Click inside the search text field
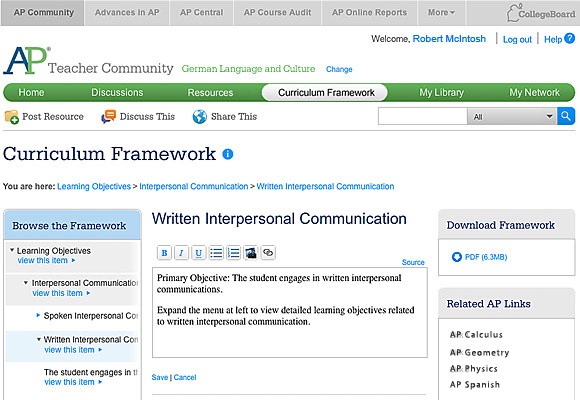The image size is (580, 400). 422,117
